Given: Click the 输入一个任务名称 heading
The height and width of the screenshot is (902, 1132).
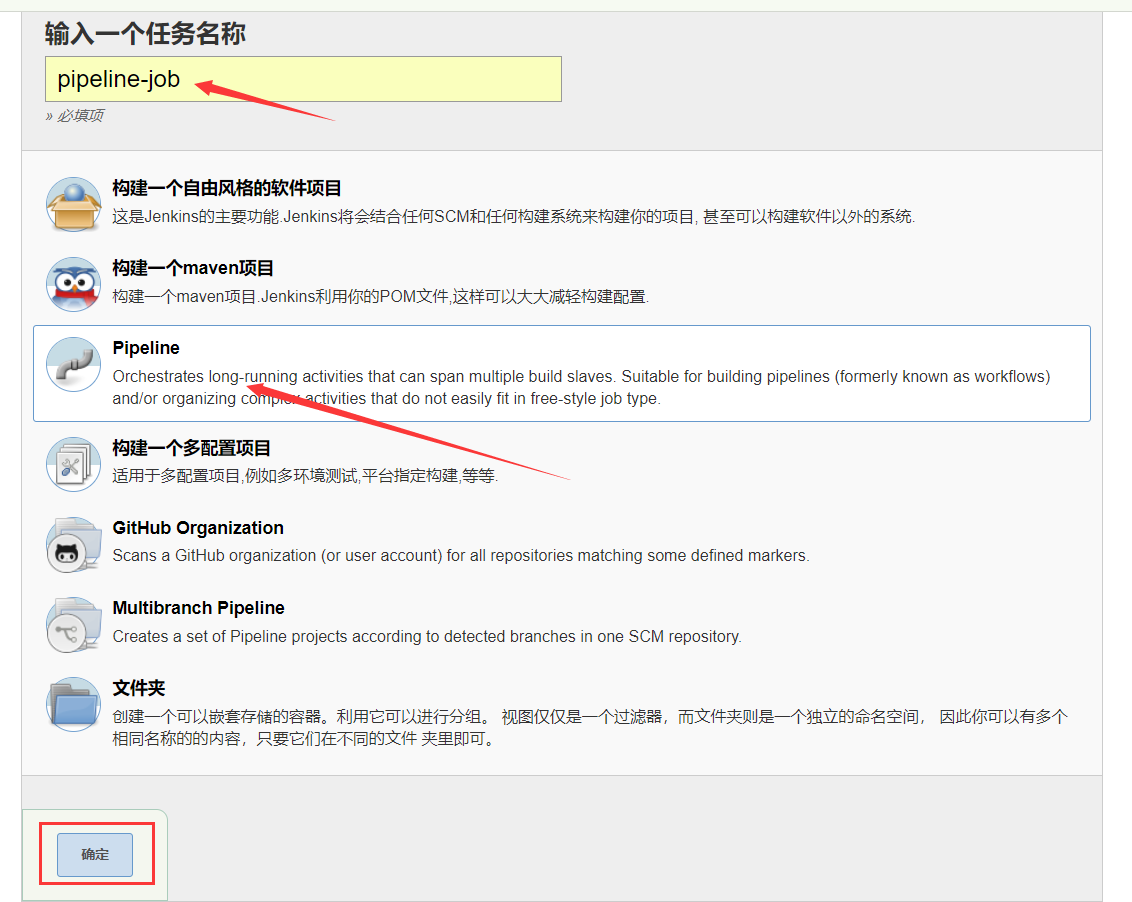Looking at the screenshot, I should click(145, 34).
